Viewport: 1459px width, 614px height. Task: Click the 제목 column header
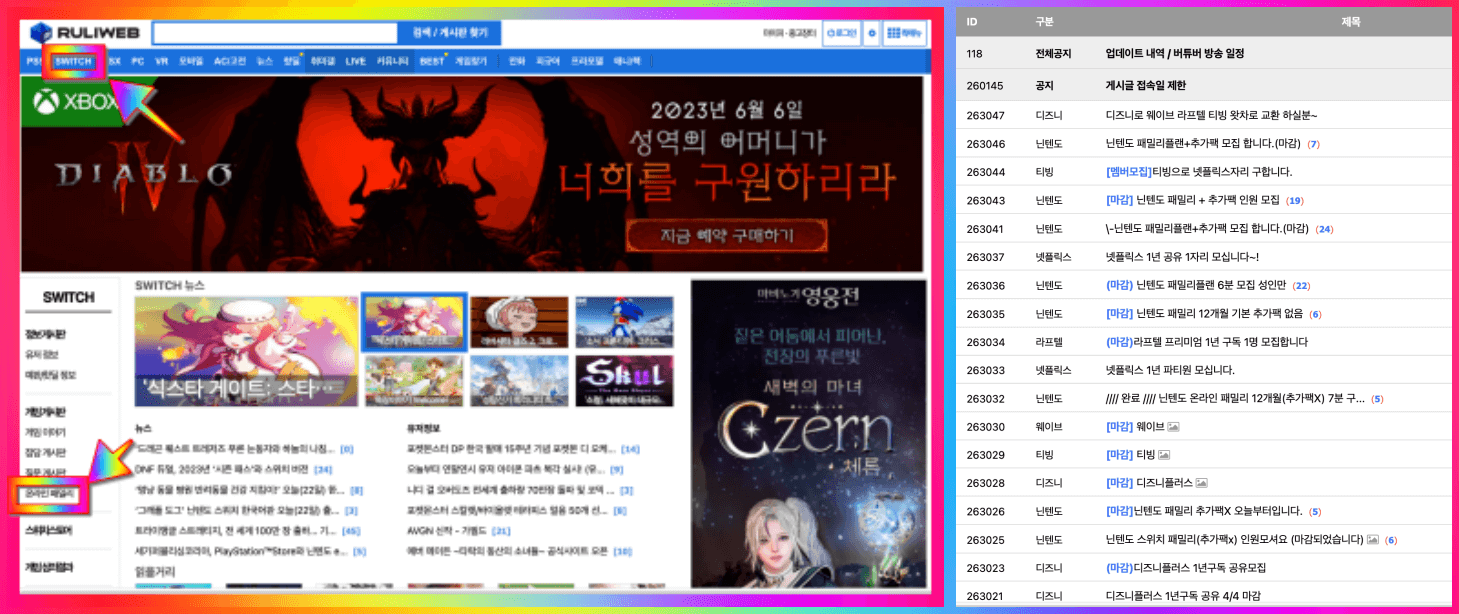click(1350, 21)
